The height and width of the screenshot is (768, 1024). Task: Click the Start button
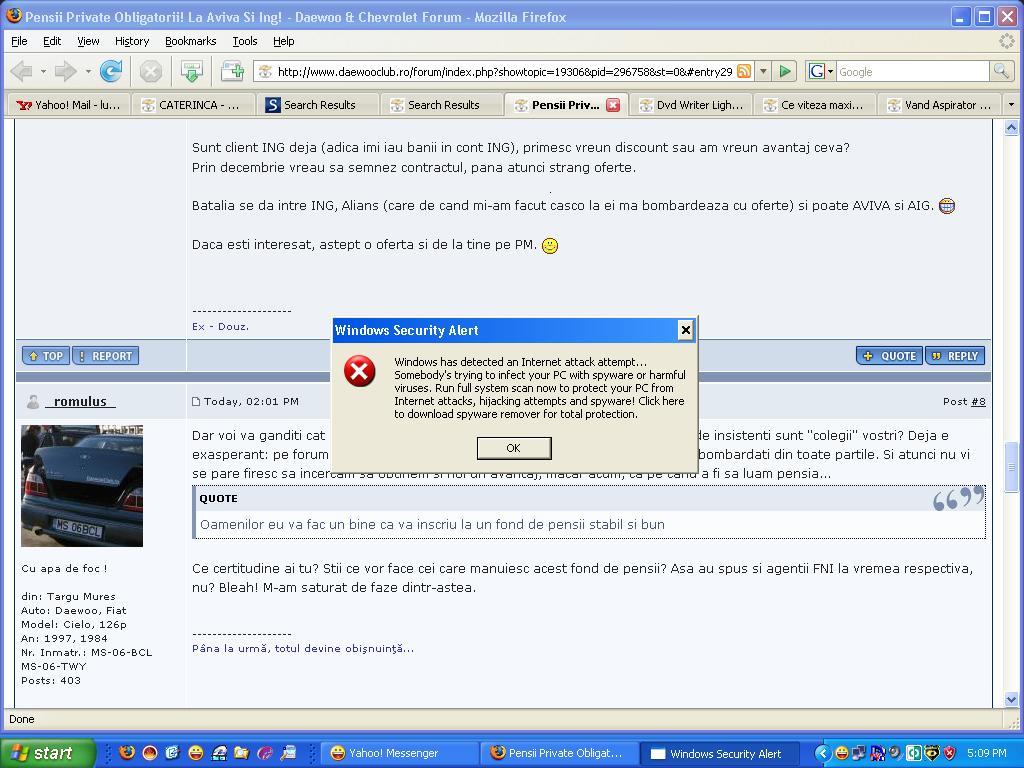[x=47, y=753]
